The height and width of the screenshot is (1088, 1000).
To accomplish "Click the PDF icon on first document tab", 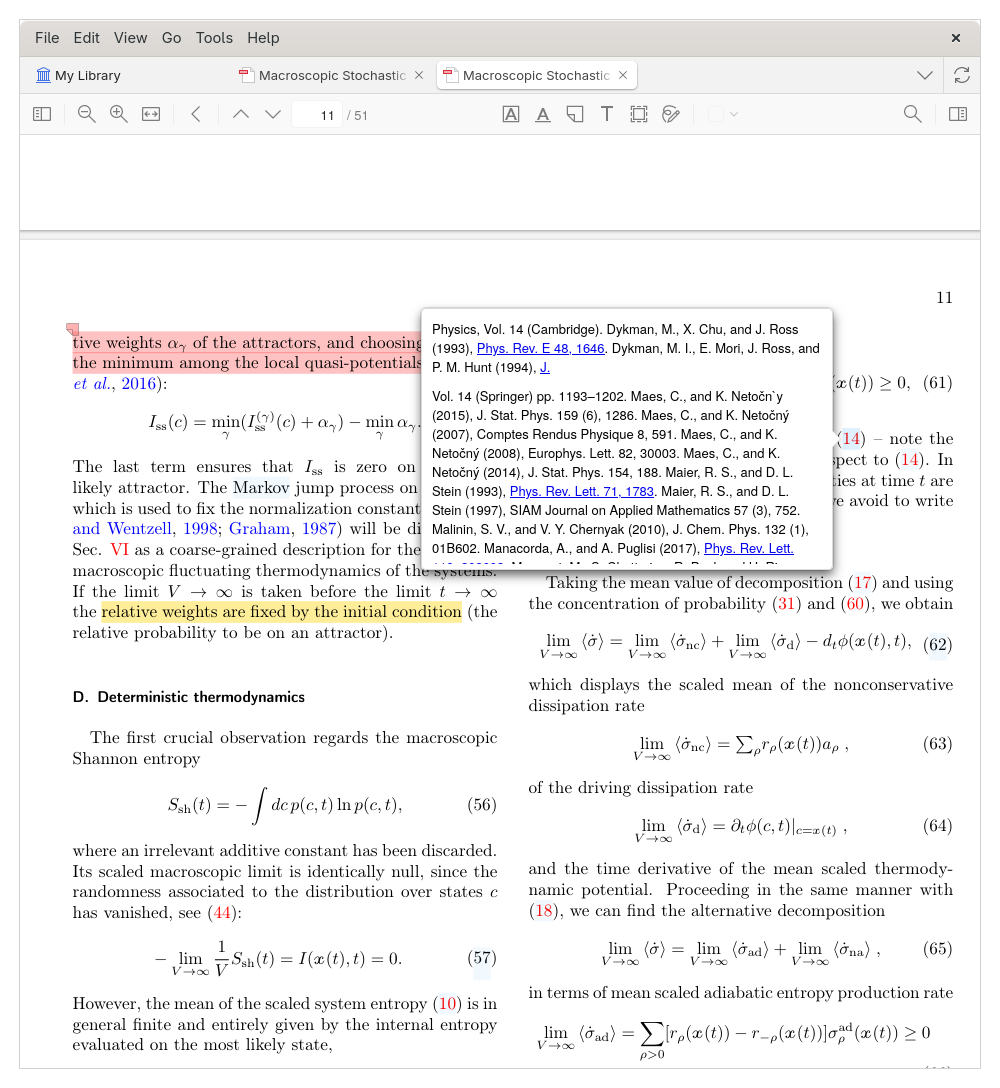I will coord(246,75).
